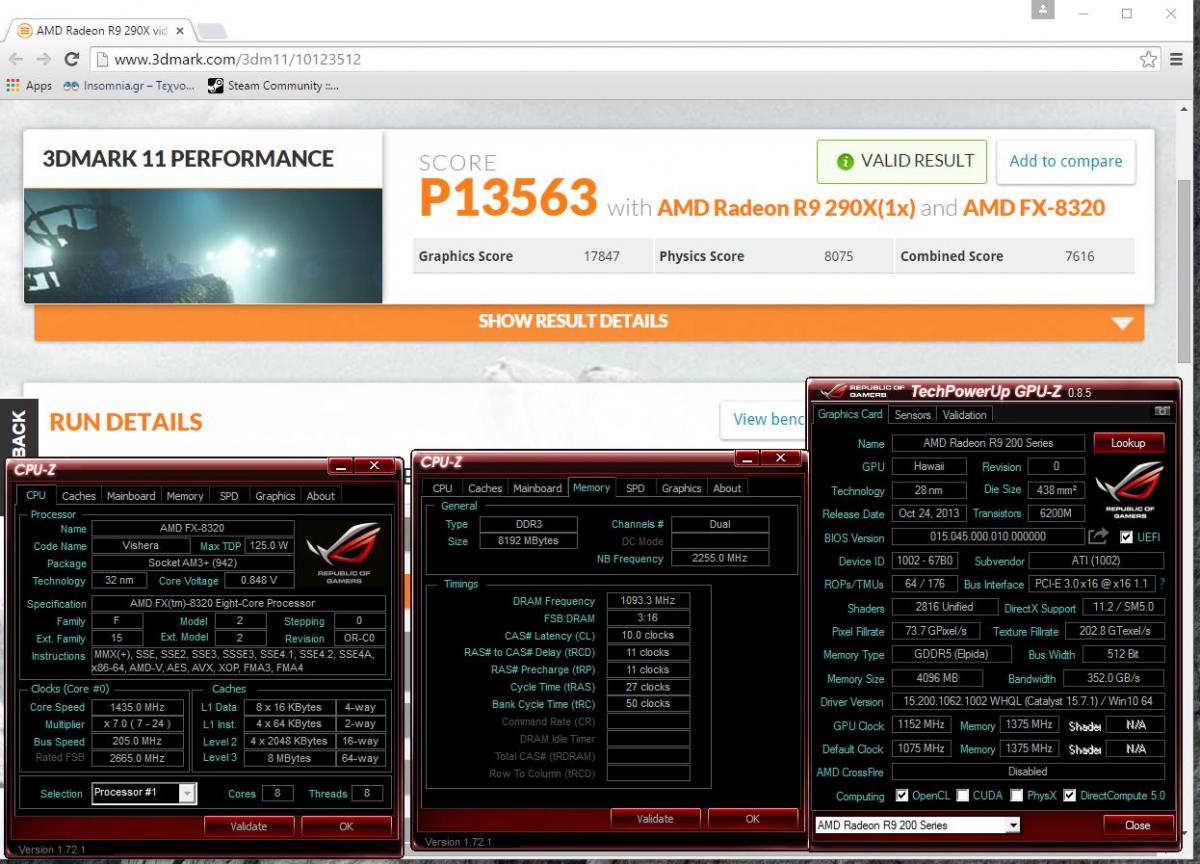Open Graphics tab in CPU-Z memory window
Image resolution: width=1200 pixels, height=864 pixels.
681,488
